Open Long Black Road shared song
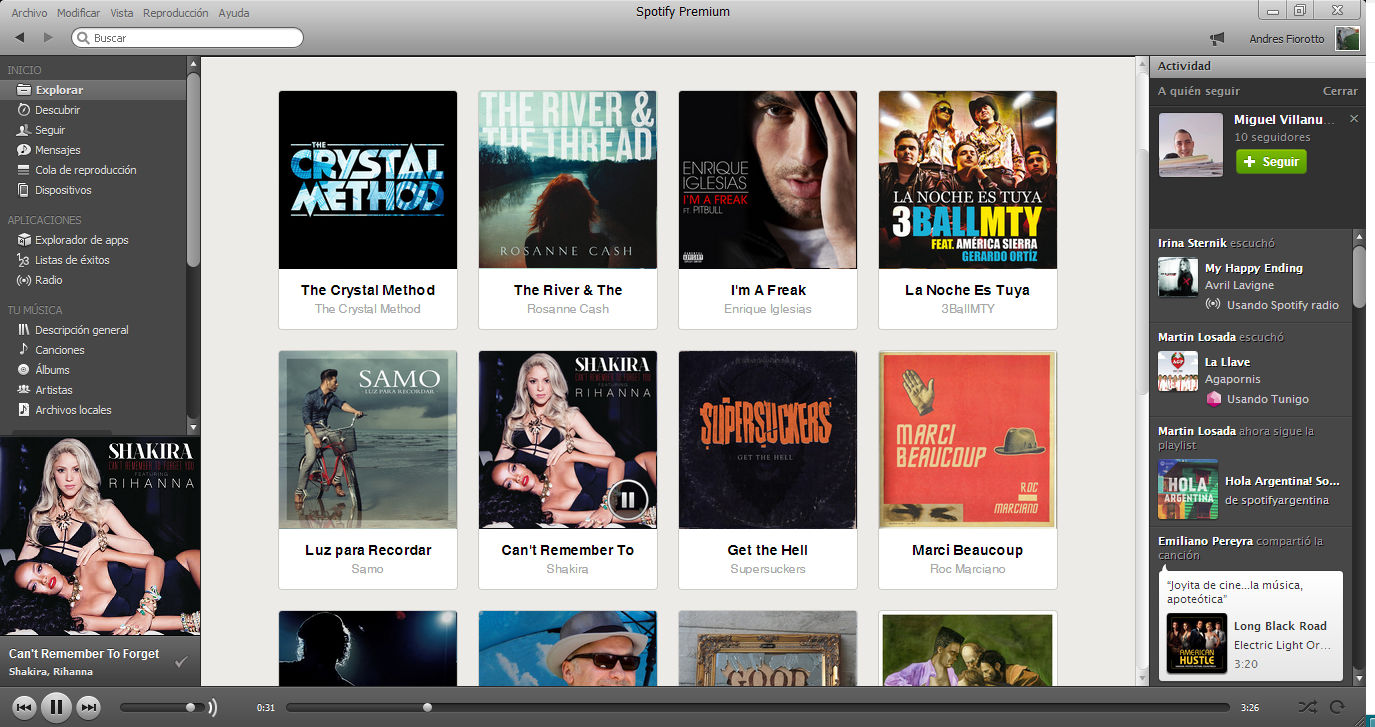 1280,626
